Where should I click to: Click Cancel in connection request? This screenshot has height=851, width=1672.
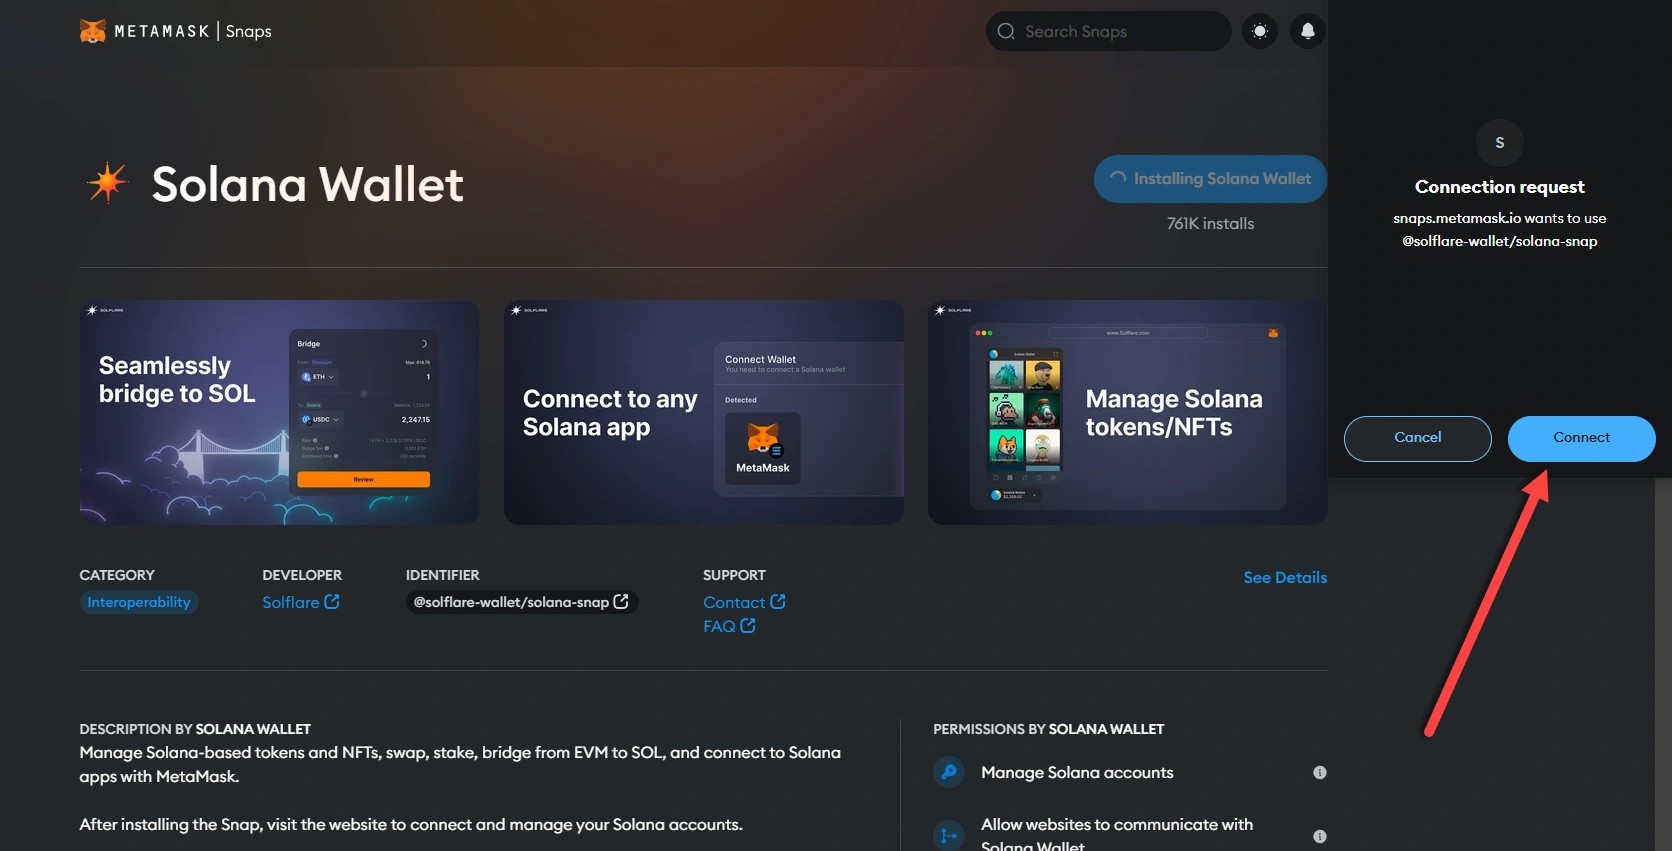click(x=1418, y=438)
